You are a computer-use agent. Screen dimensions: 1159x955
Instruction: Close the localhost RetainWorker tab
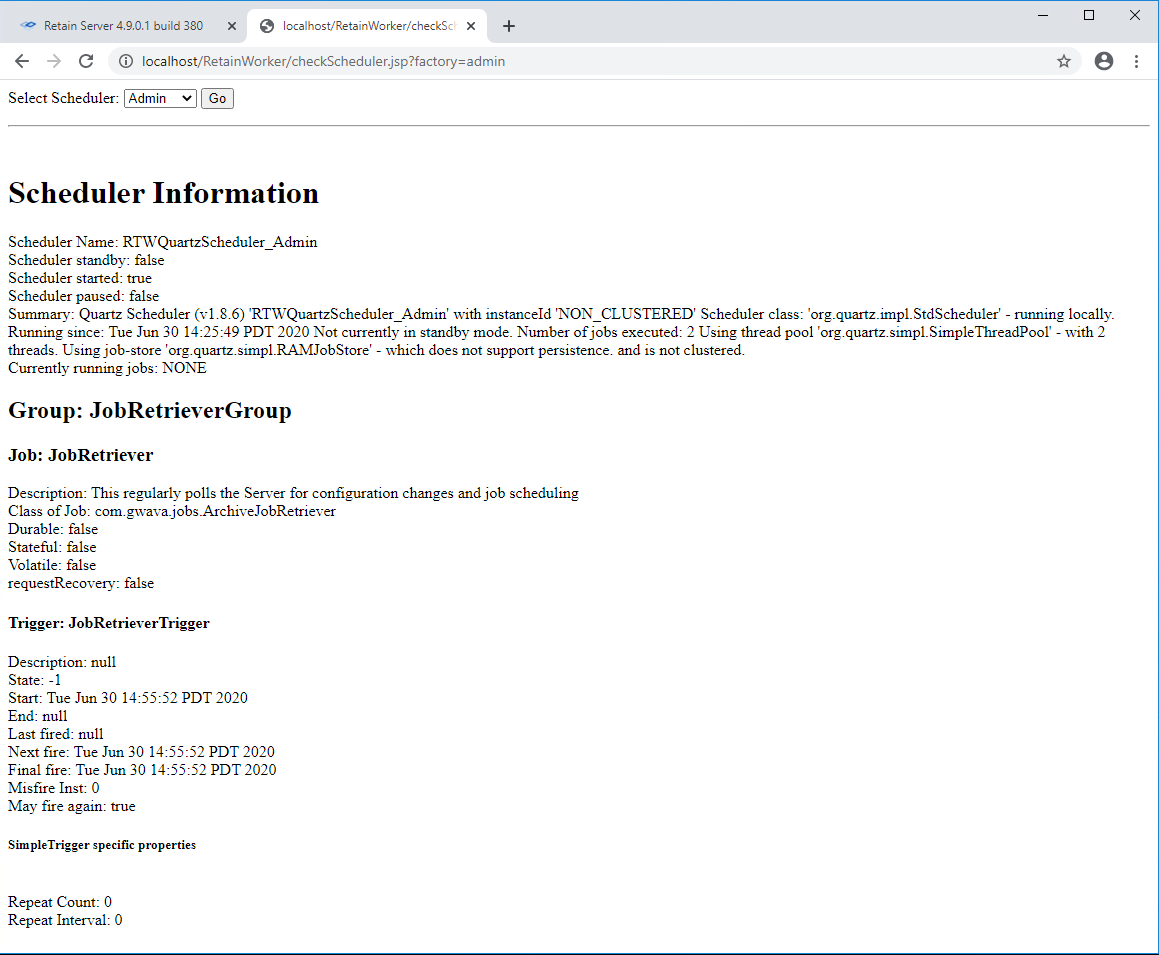point(471,26)
